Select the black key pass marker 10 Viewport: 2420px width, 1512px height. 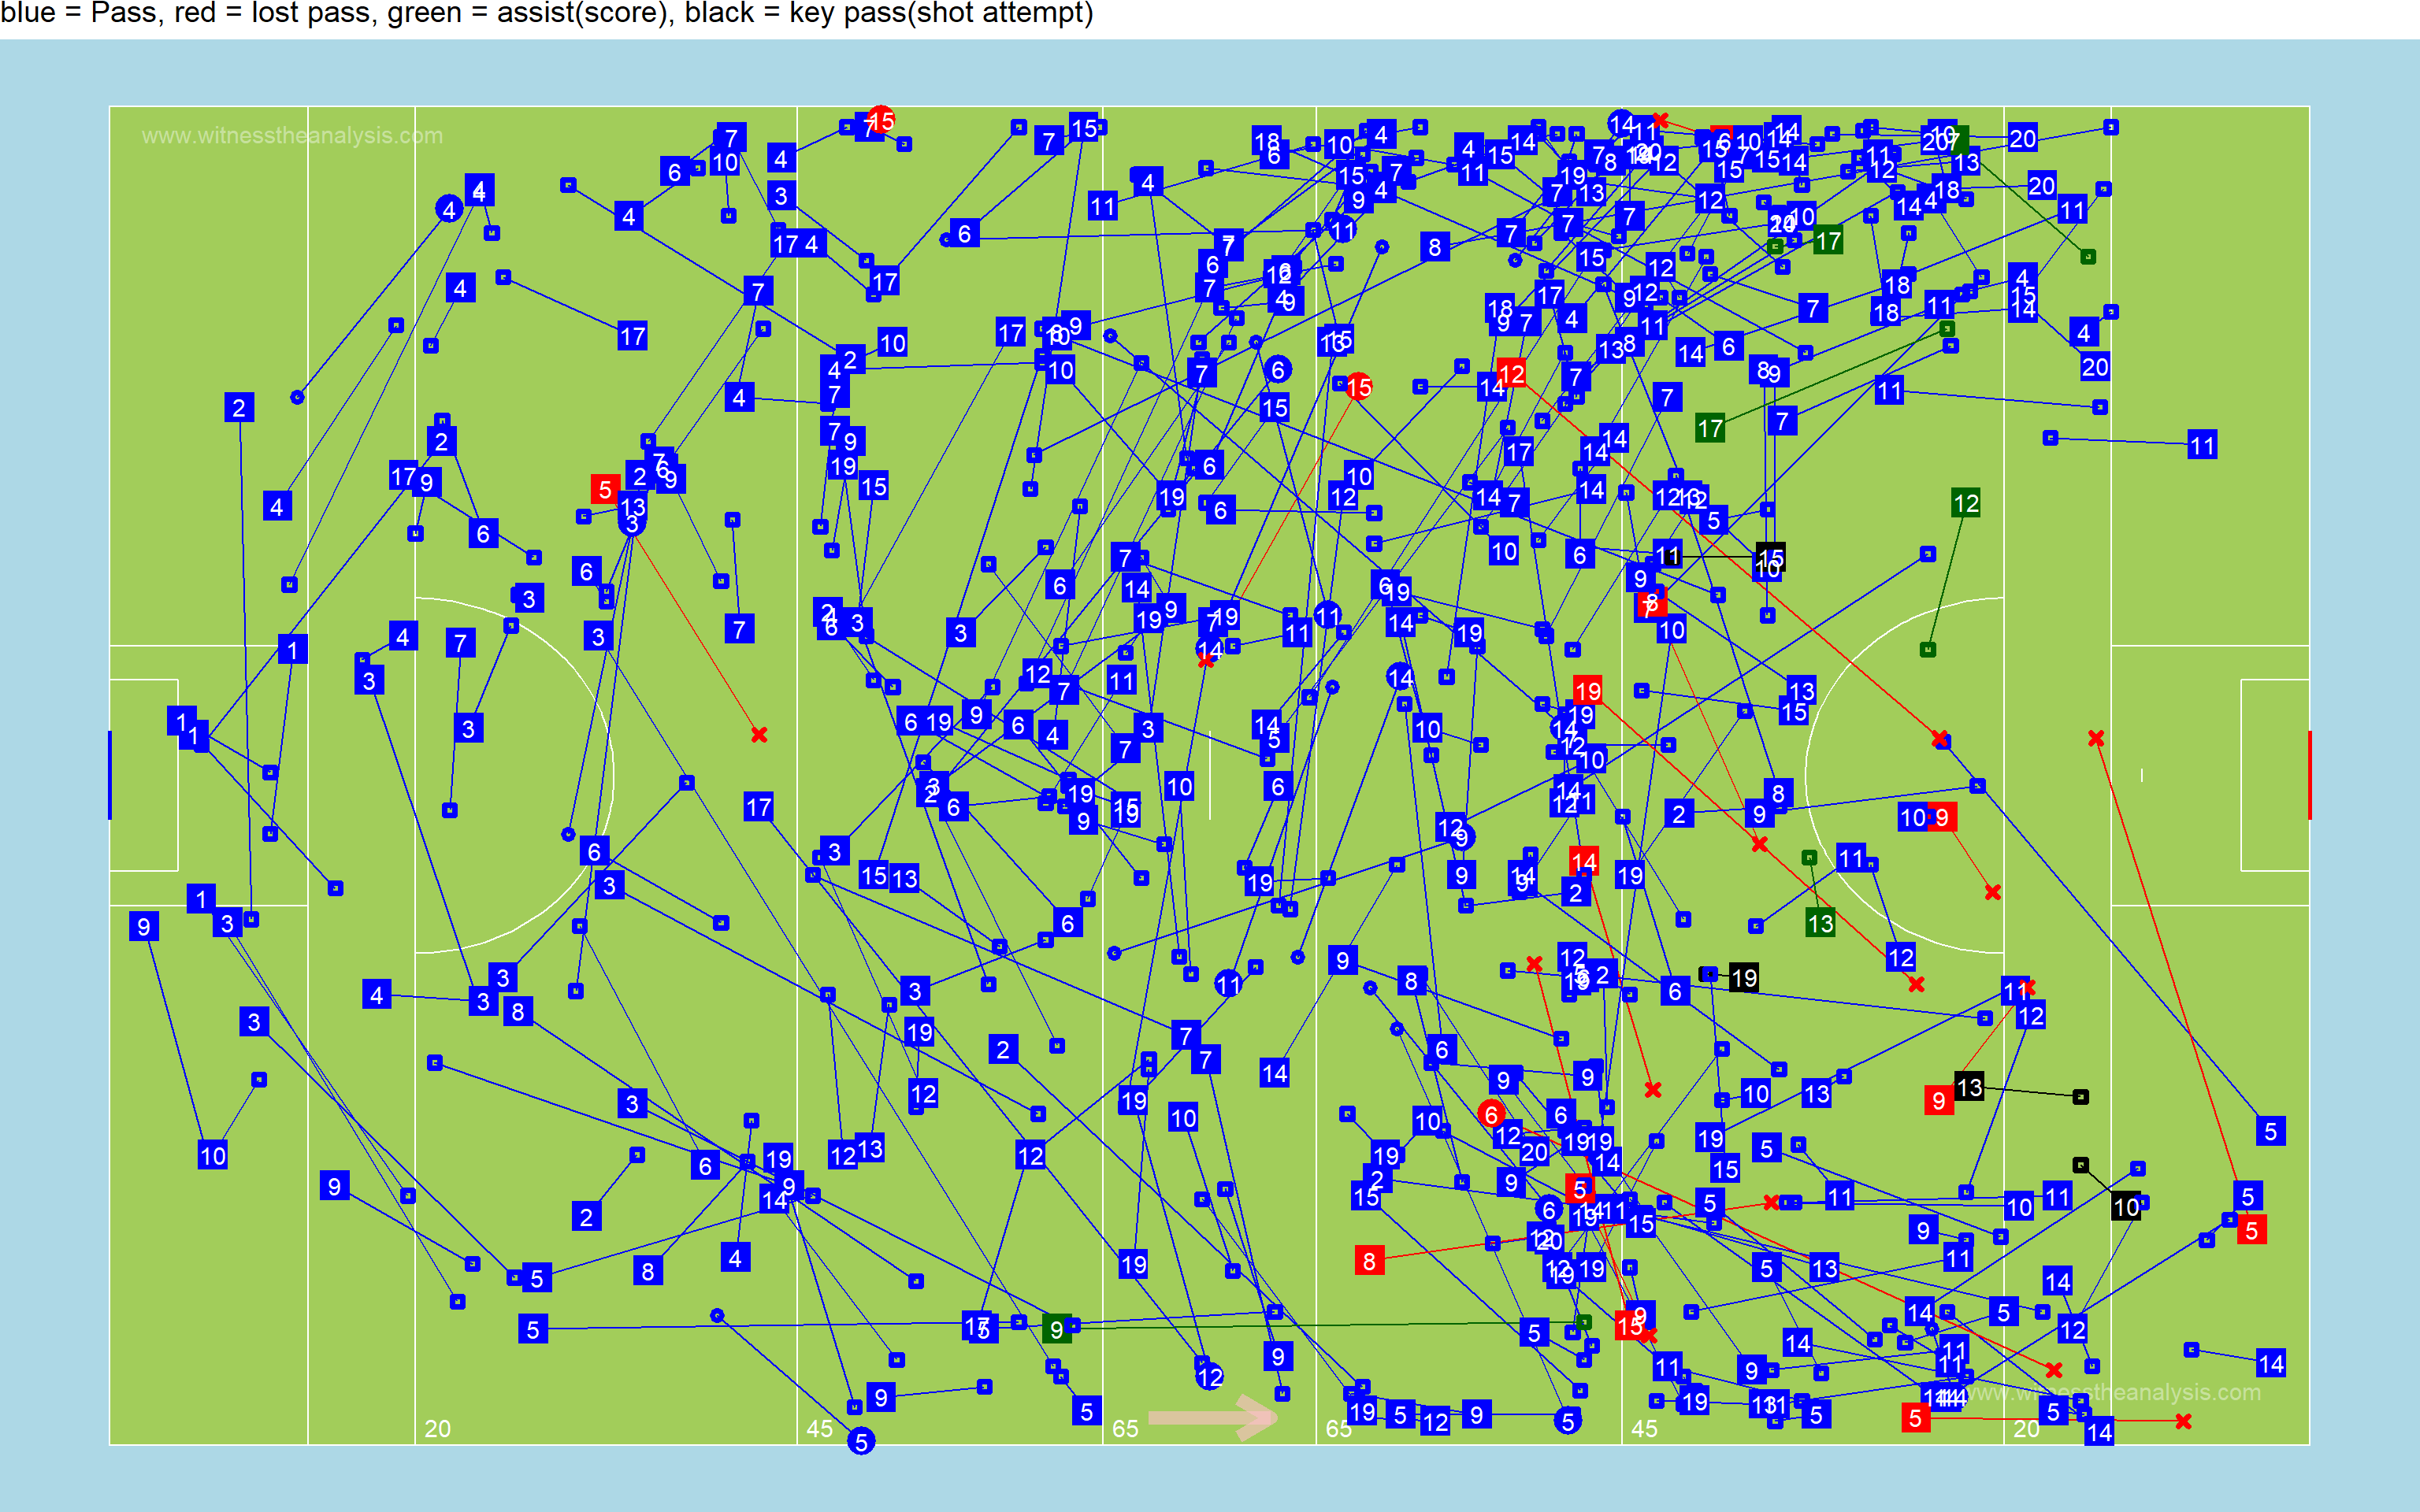[2125, 1206]
